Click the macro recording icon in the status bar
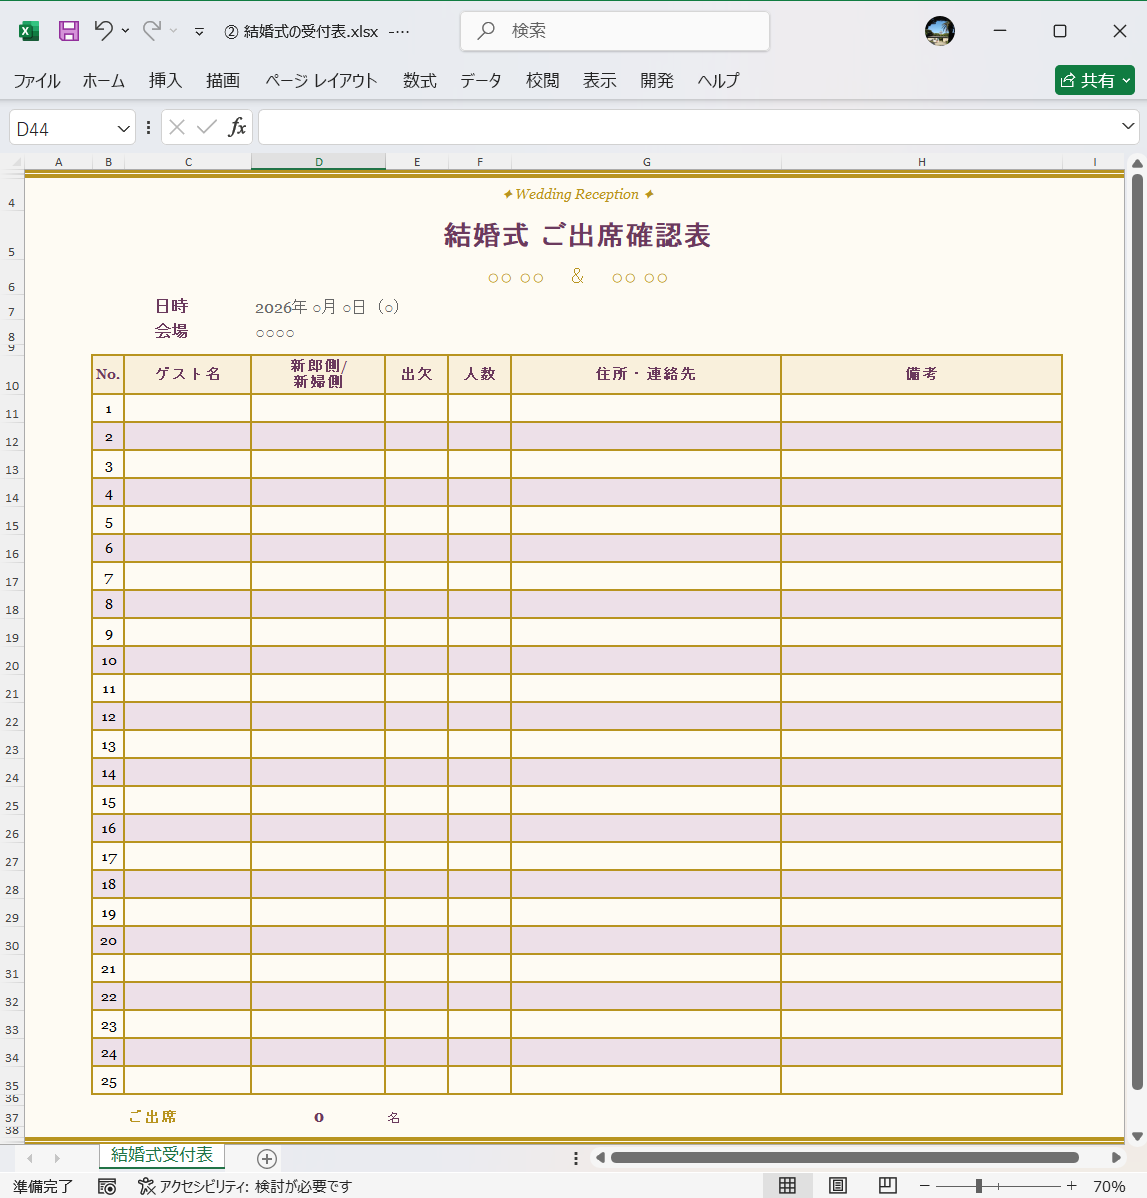 click(x=107, y=1185)
